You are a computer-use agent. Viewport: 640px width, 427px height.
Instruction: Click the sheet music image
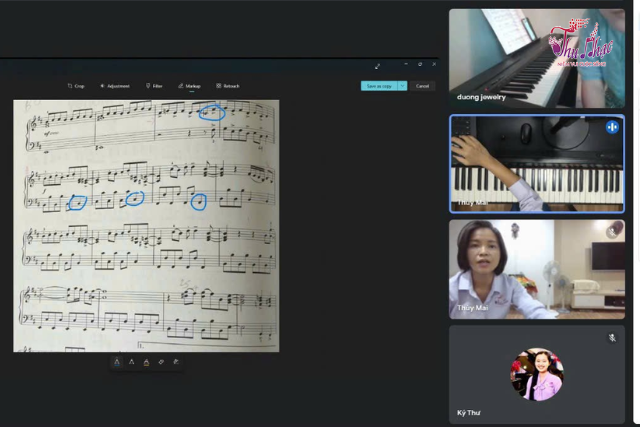coord(146,226)
